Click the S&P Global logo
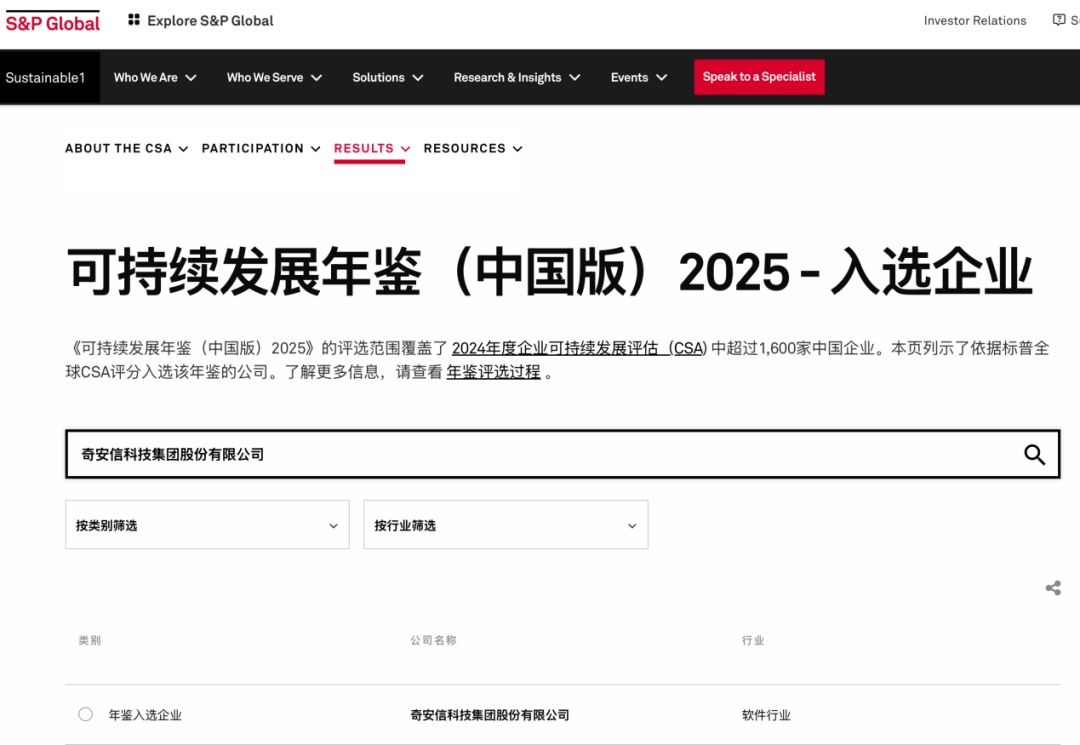This screenshot has height=745, width=1080. (x=52, y=20)
